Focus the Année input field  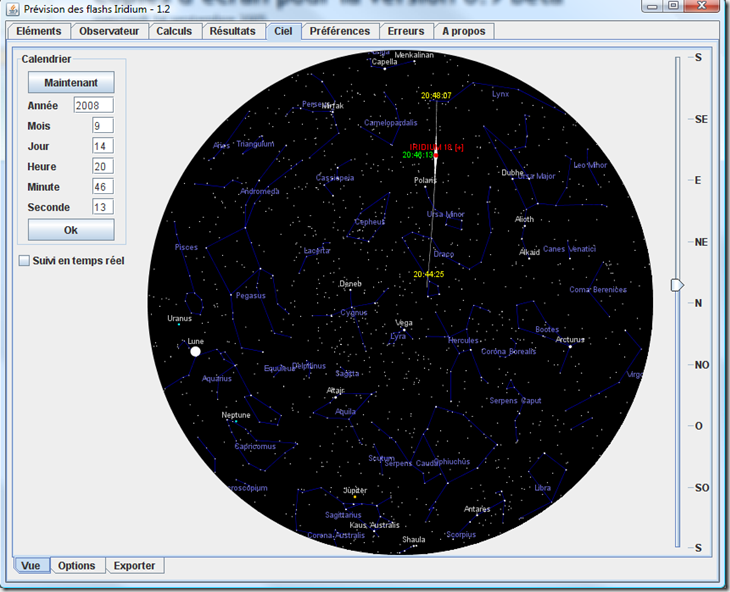(x=93, y=105)
